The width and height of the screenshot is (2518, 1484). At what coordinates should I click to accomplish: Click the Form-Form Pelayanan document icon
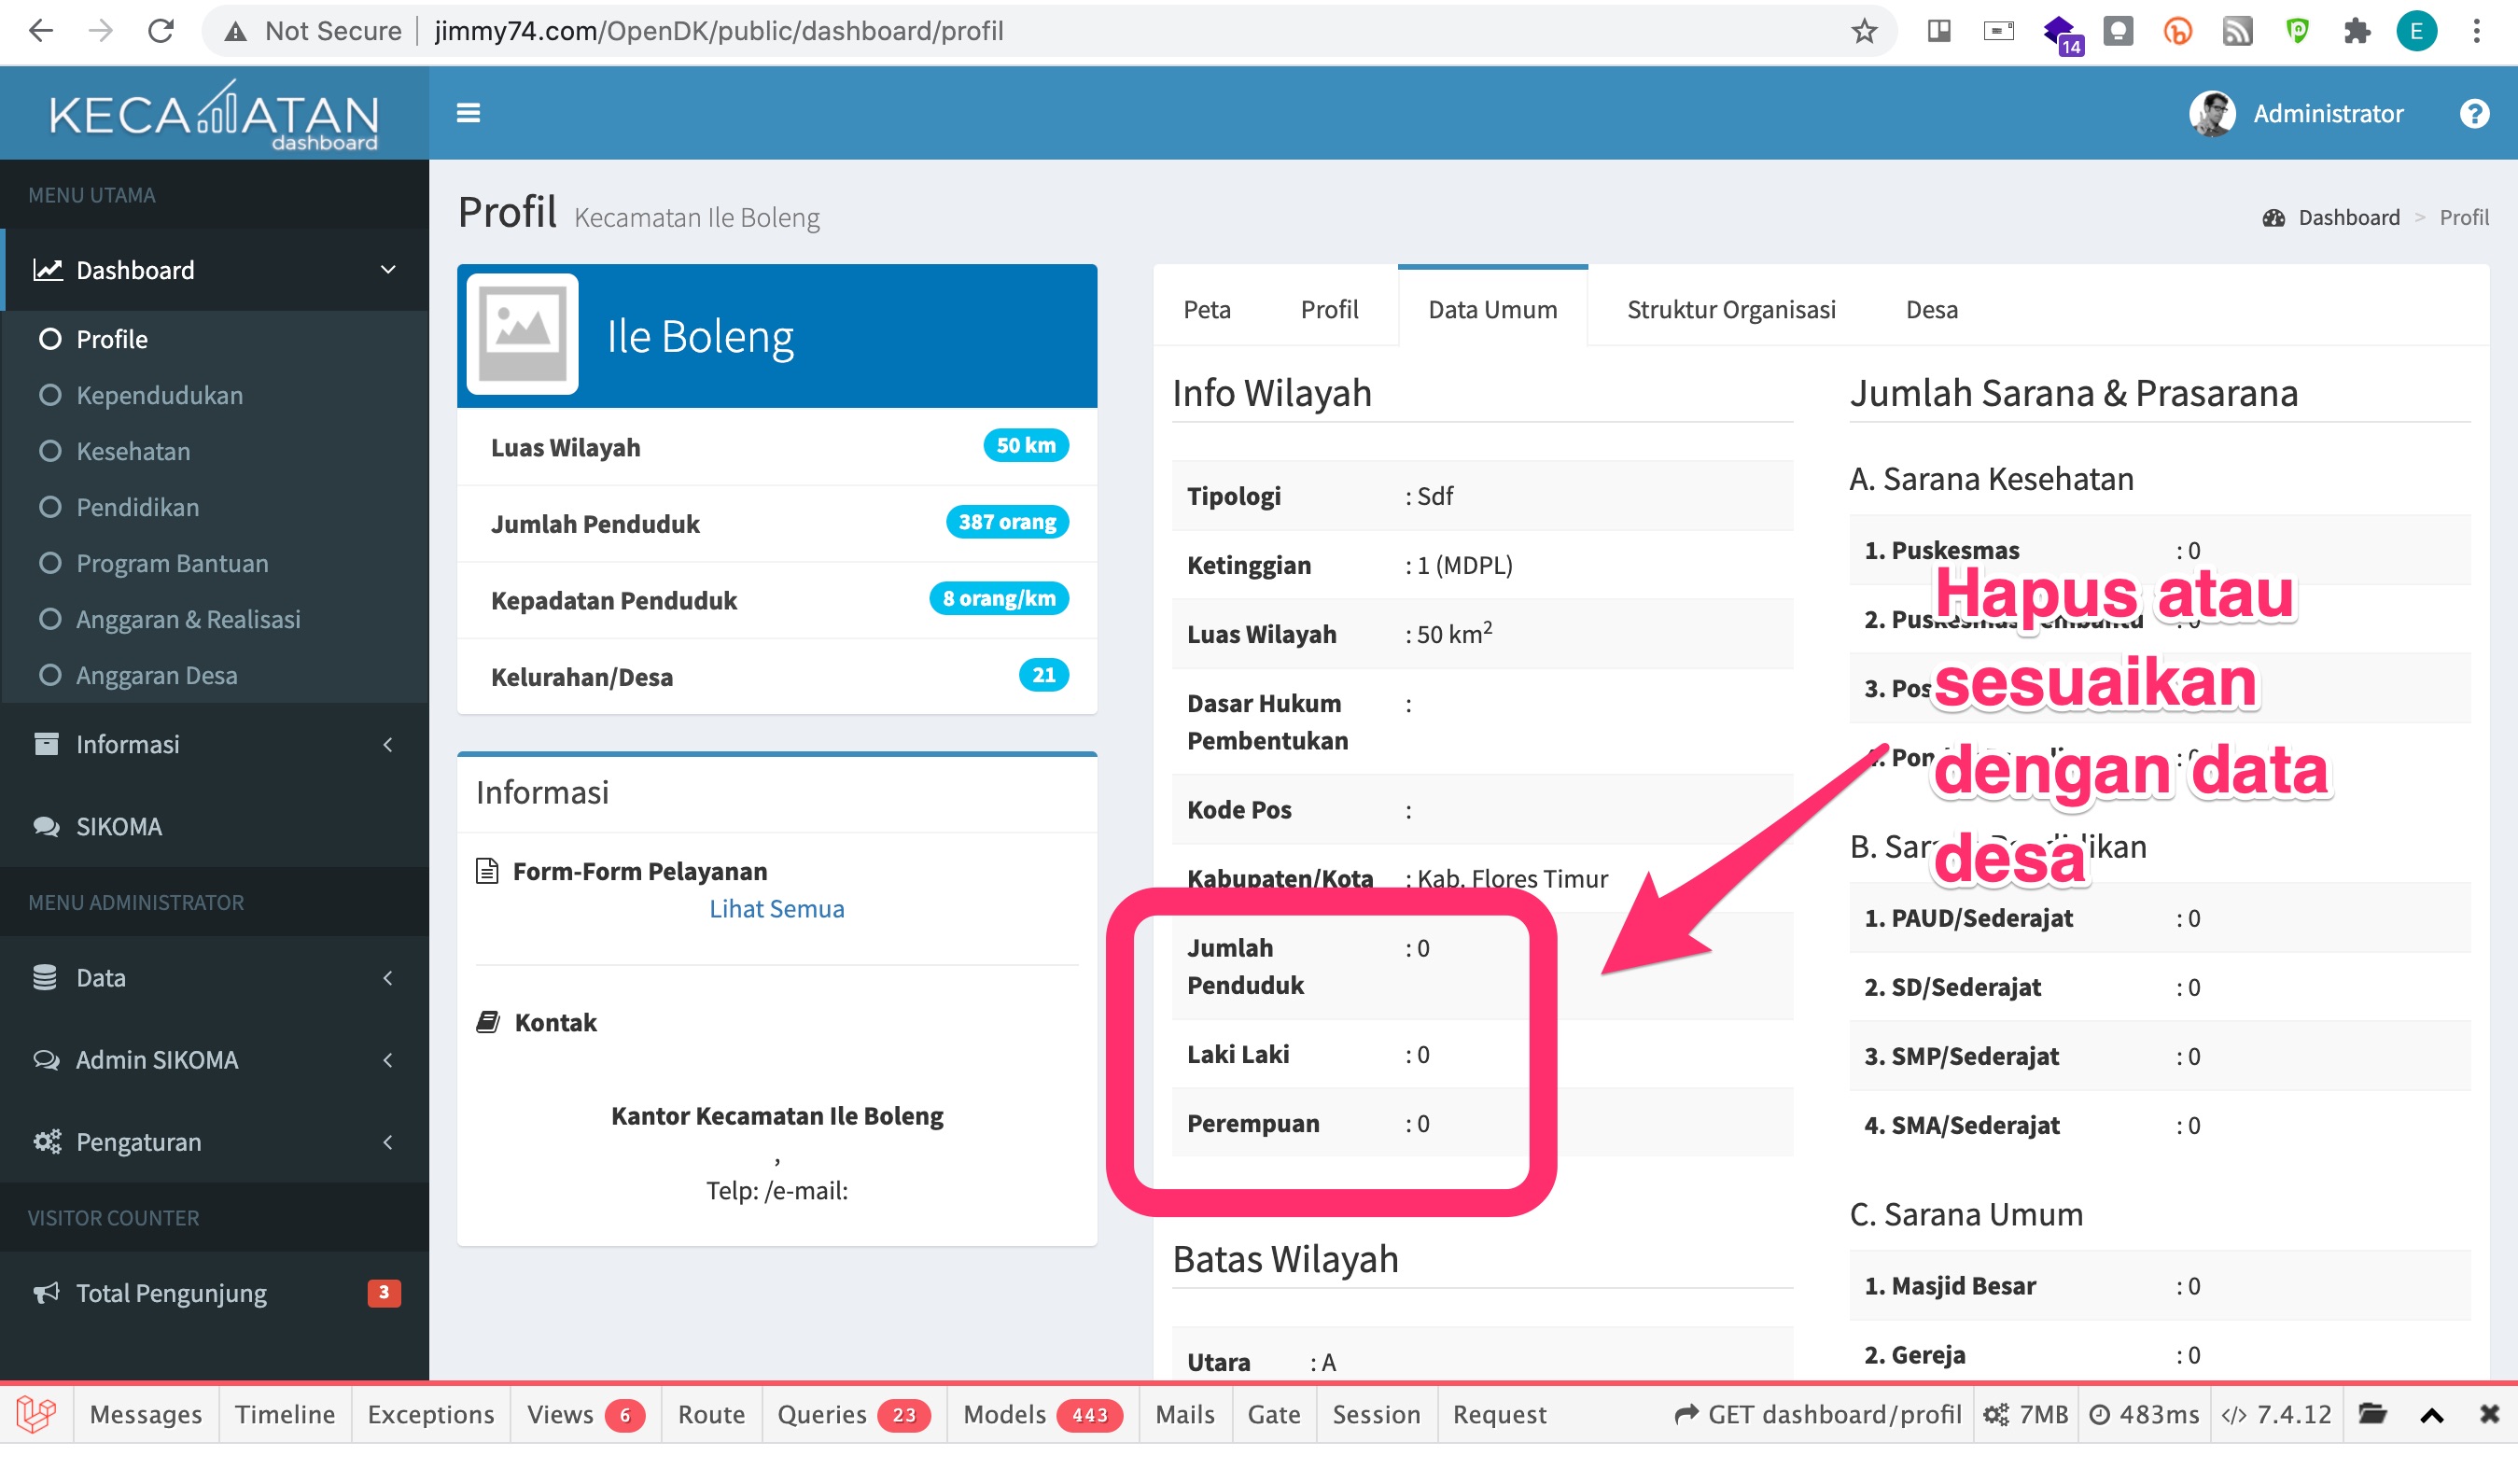click(x=488, y=870)
